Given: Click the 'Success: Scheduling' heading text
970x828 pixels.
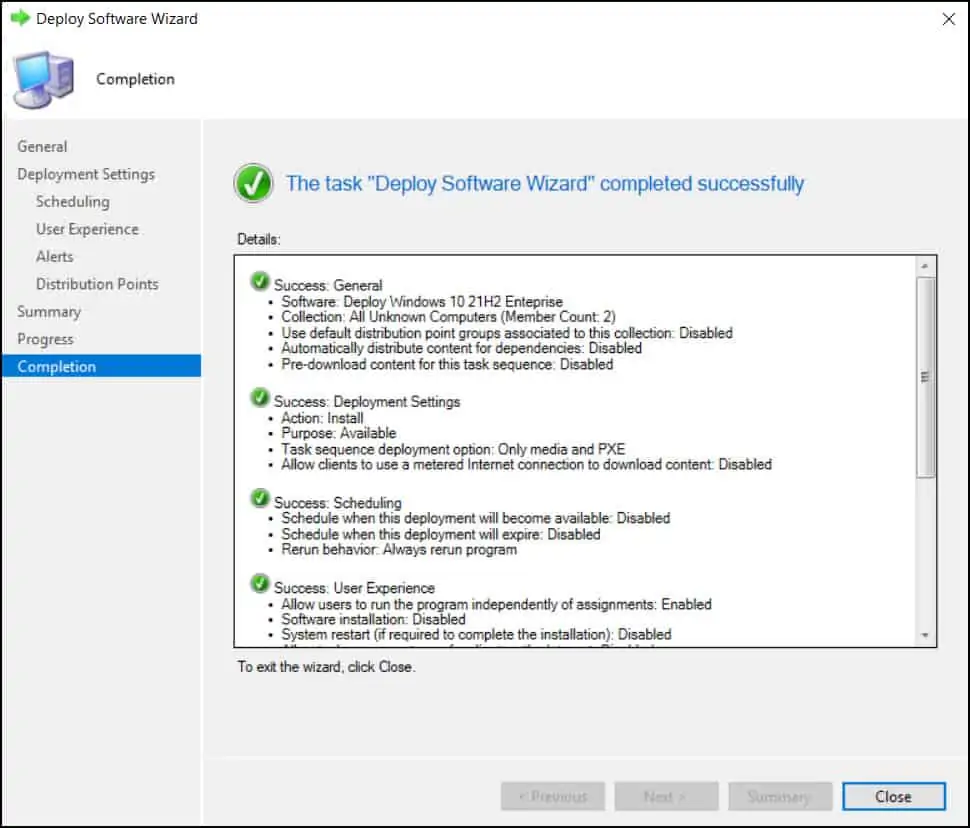Looking at the screenshot, I should [338, 502].
